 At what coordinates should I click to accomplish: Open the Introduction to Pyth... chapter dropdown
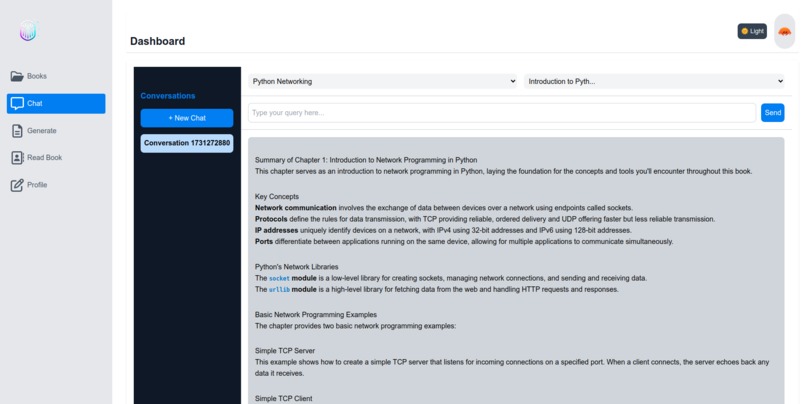click(654, 81)
